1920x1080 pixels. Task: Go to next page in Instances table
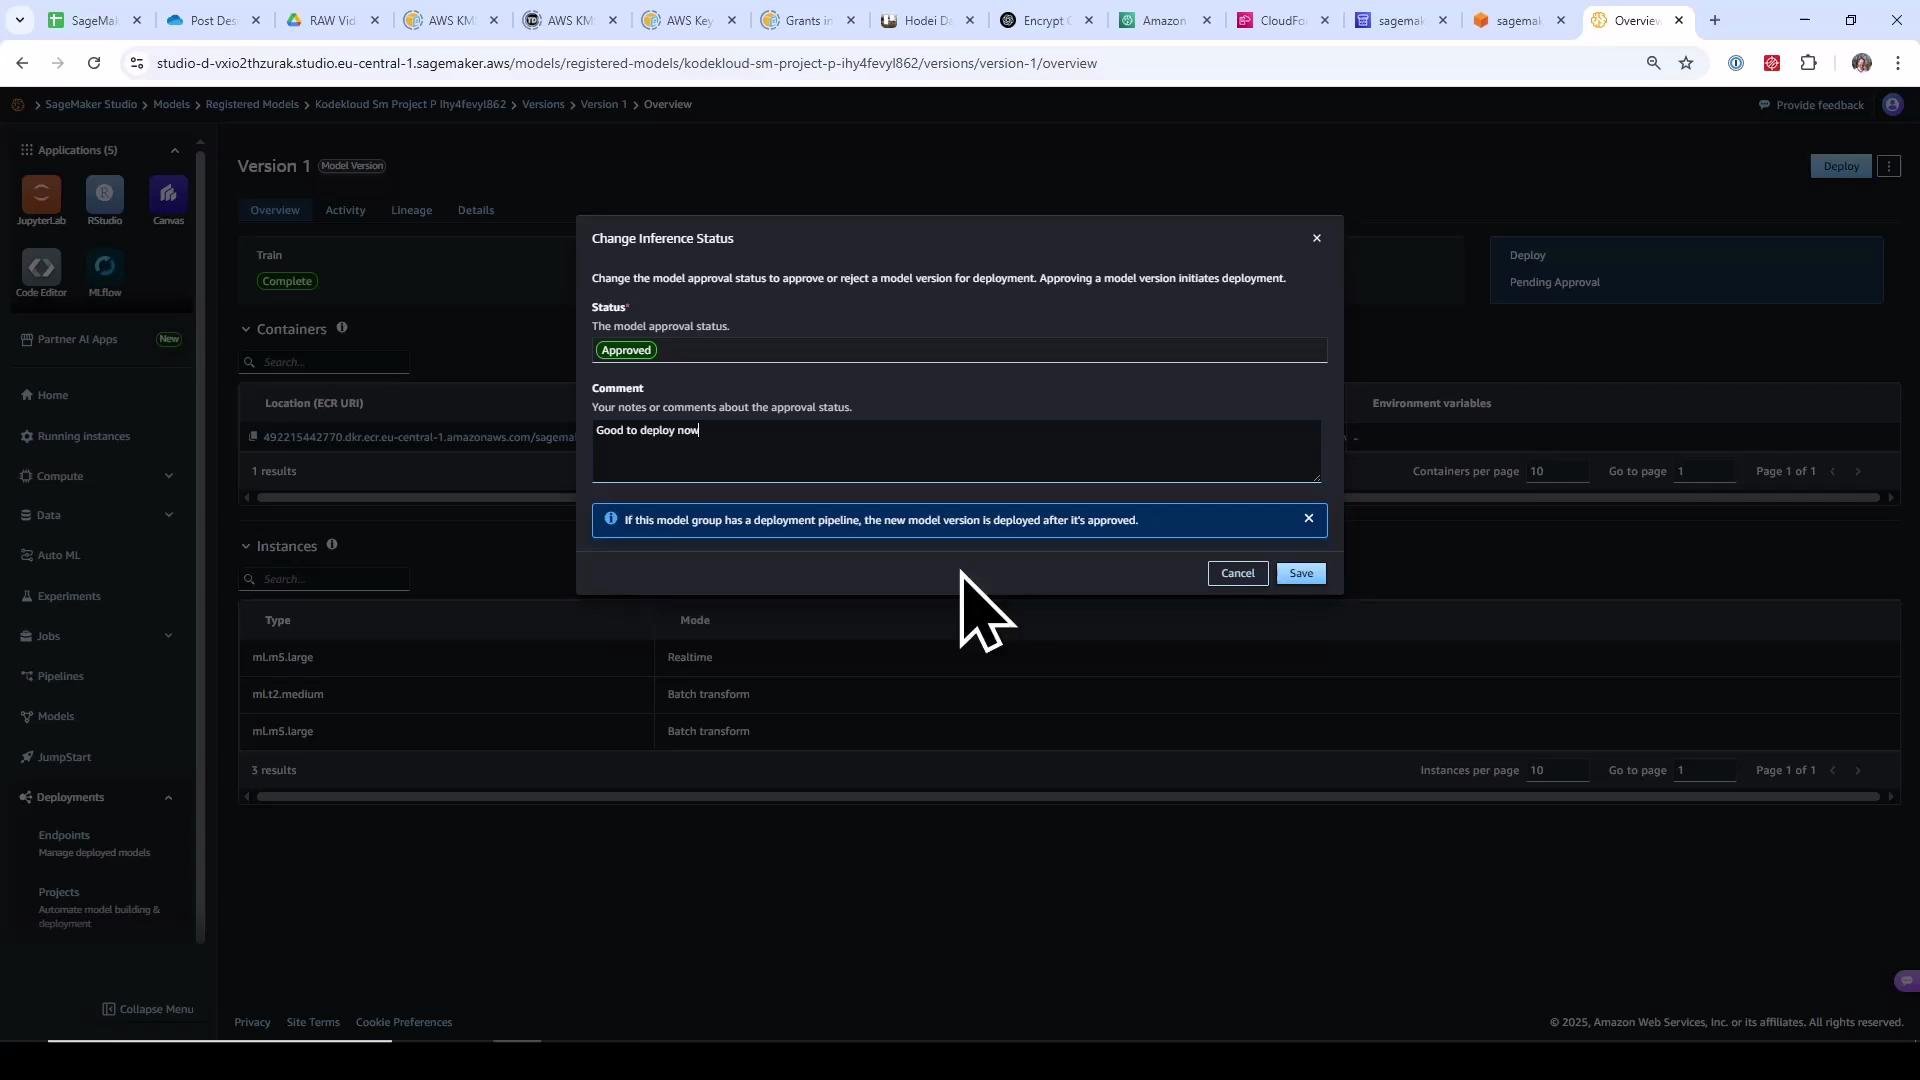click(1858, 770)
